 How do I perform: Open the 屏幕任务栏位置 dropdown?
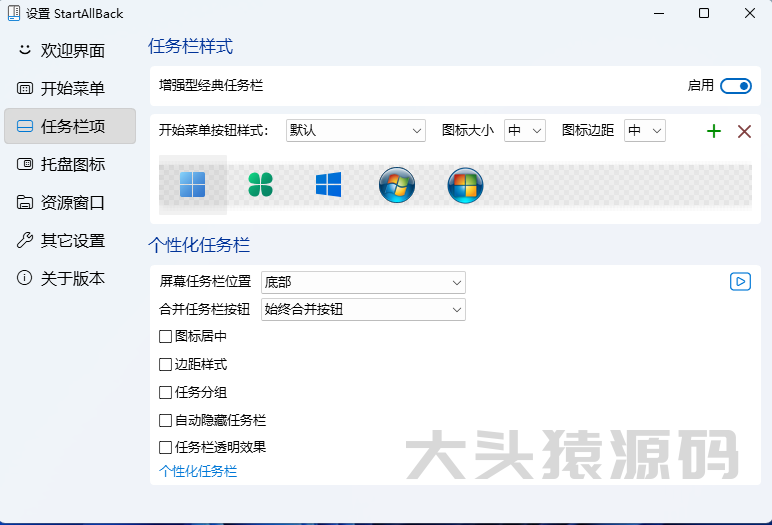363,282
